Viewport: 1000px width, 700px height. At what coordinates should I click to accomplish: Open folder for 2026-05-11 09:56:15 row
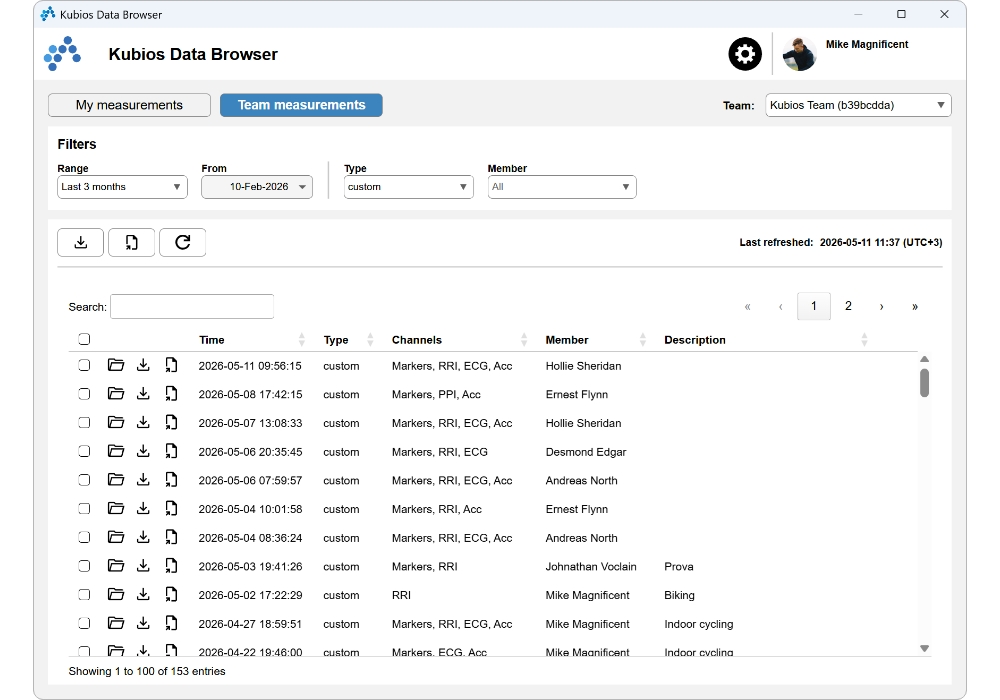[x=115, y=365]
